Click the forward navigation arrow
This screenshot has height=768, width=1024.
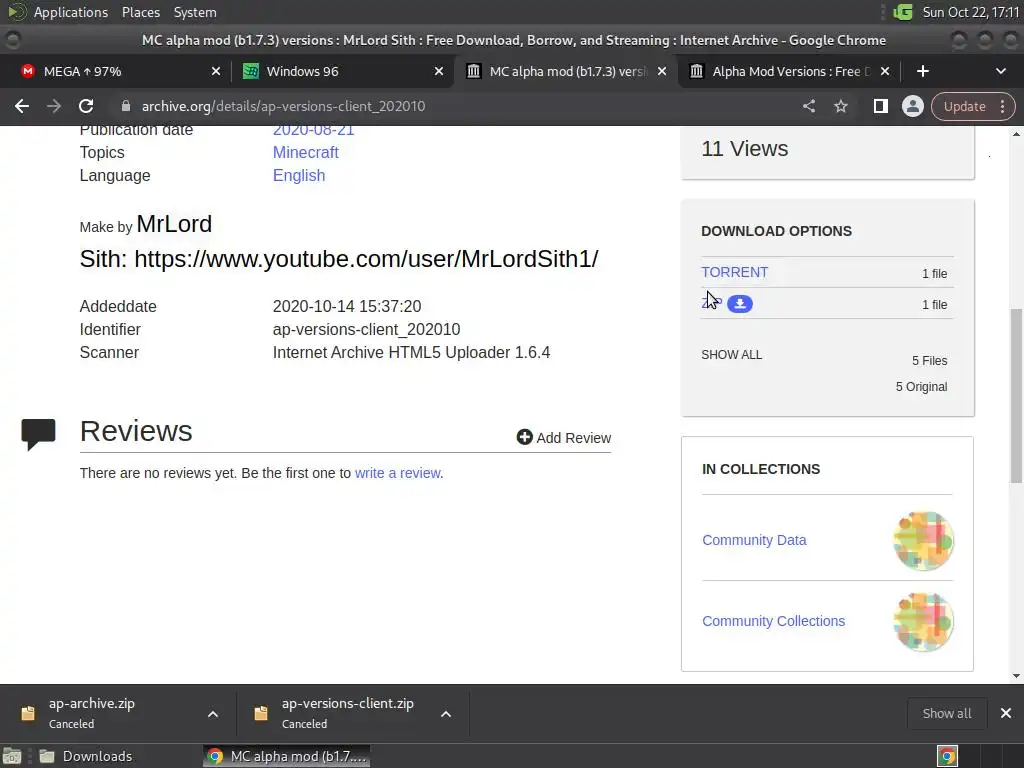[54, 106]
